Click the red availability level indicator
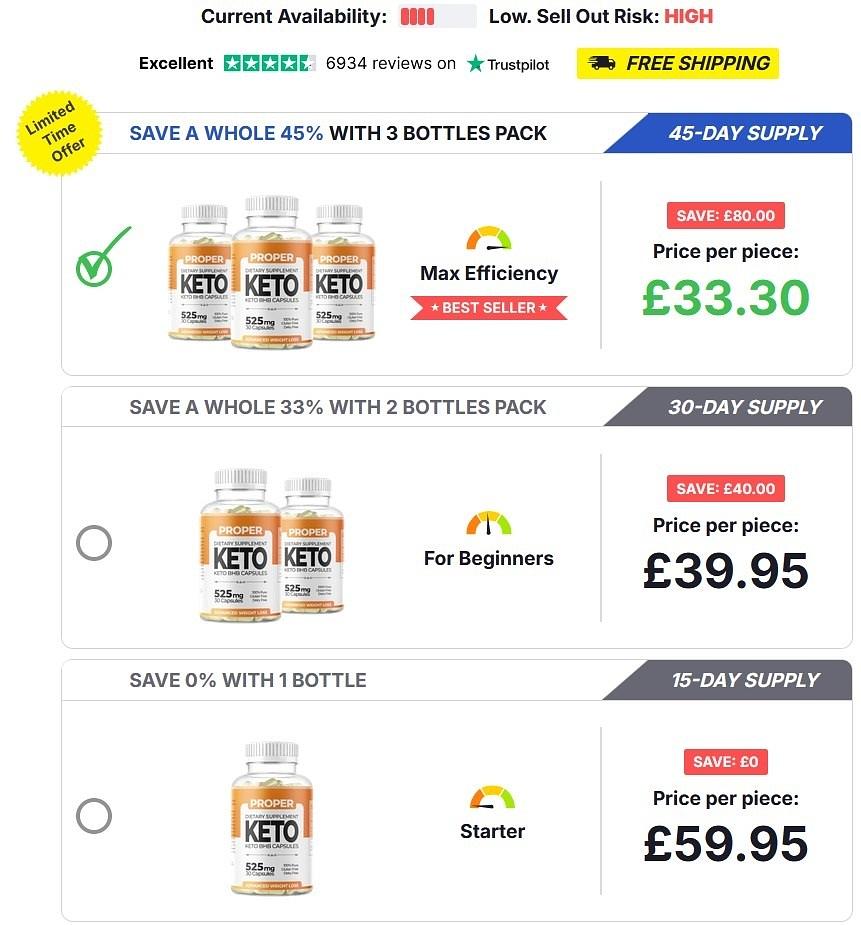 coord(417,16)
